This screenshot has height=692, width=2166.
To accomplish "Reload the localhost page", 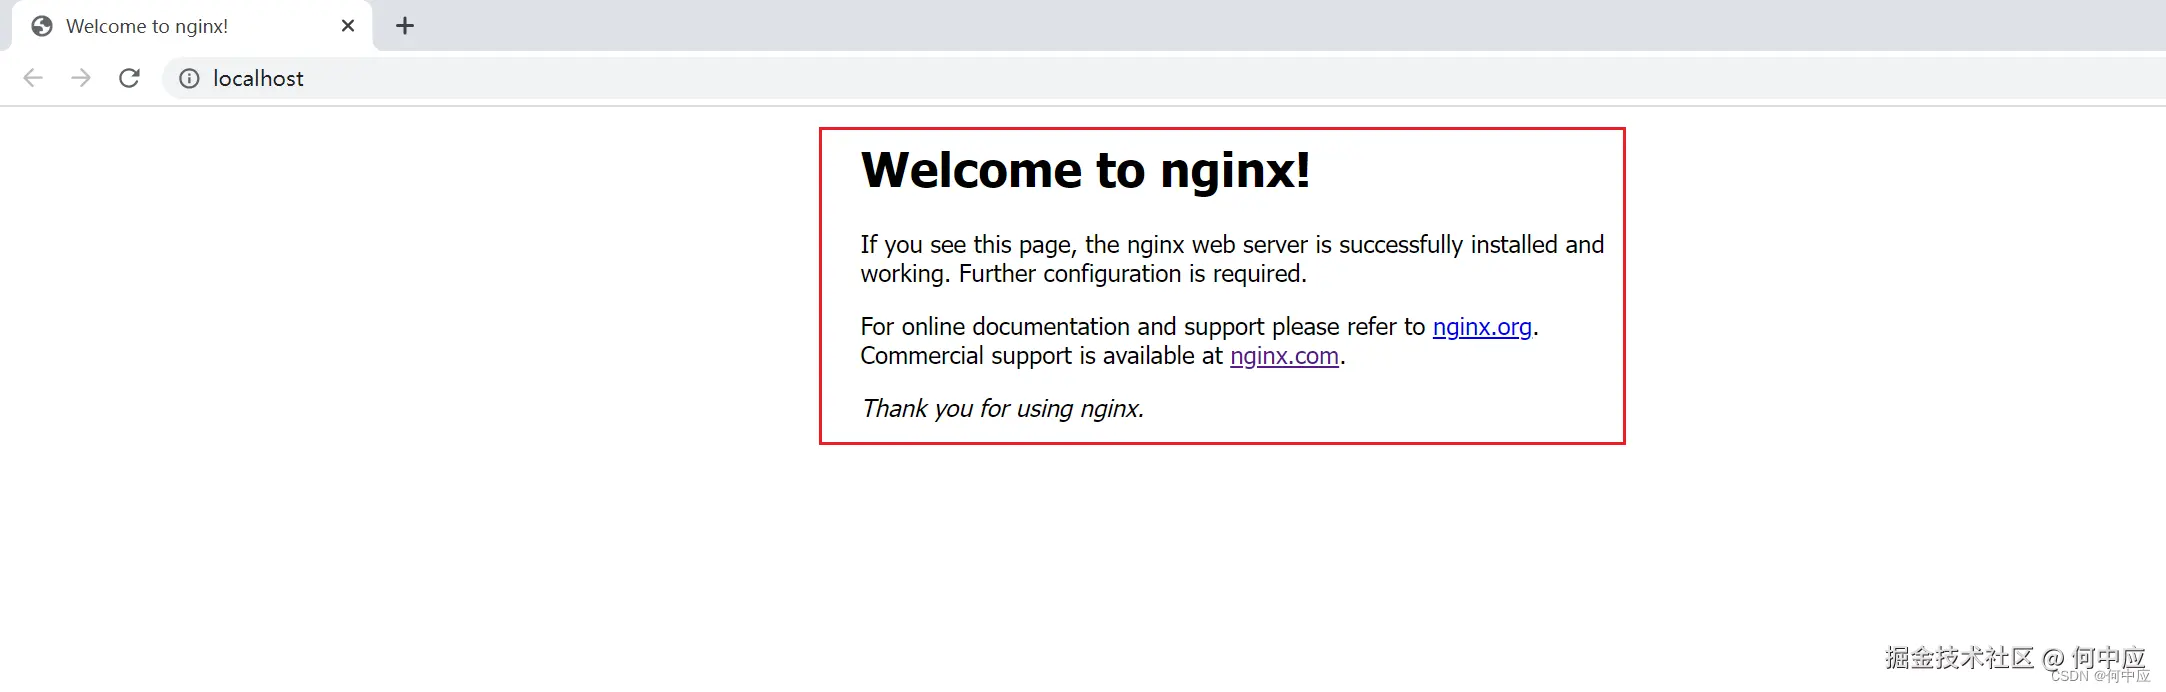I will 129,78.
